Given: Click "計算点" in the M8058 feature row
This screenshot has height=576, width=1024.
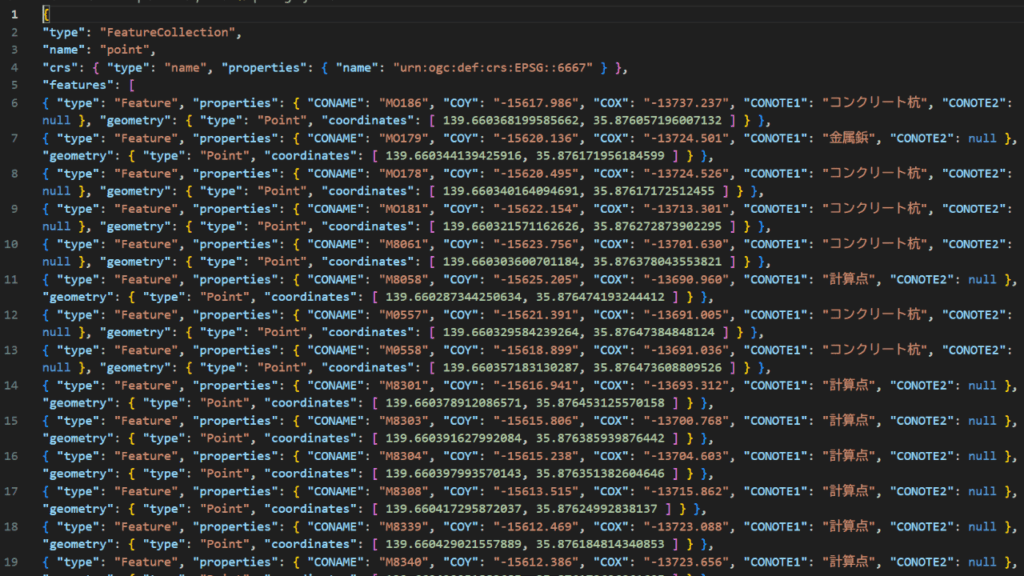Looking at the screenshot, I should click(849, 279).
